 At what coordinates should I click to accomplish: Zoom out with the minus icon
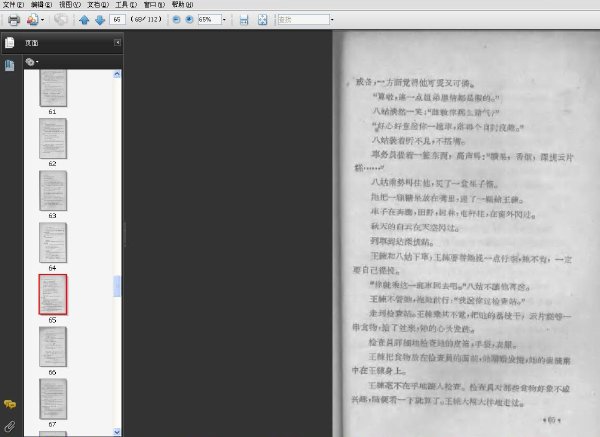click(x=176, y=20)
